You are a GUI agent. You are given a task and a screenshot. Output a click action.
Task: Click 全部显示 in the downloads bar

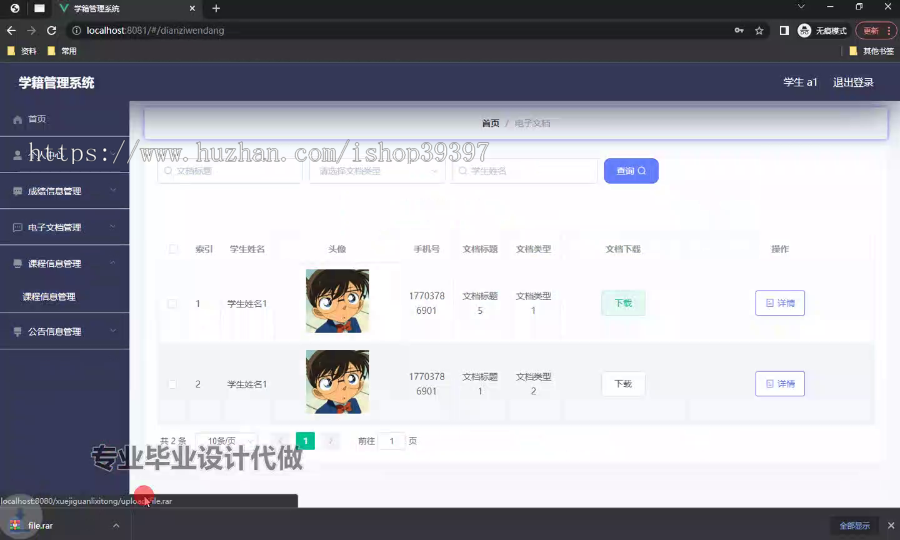[x=855, y=525]
